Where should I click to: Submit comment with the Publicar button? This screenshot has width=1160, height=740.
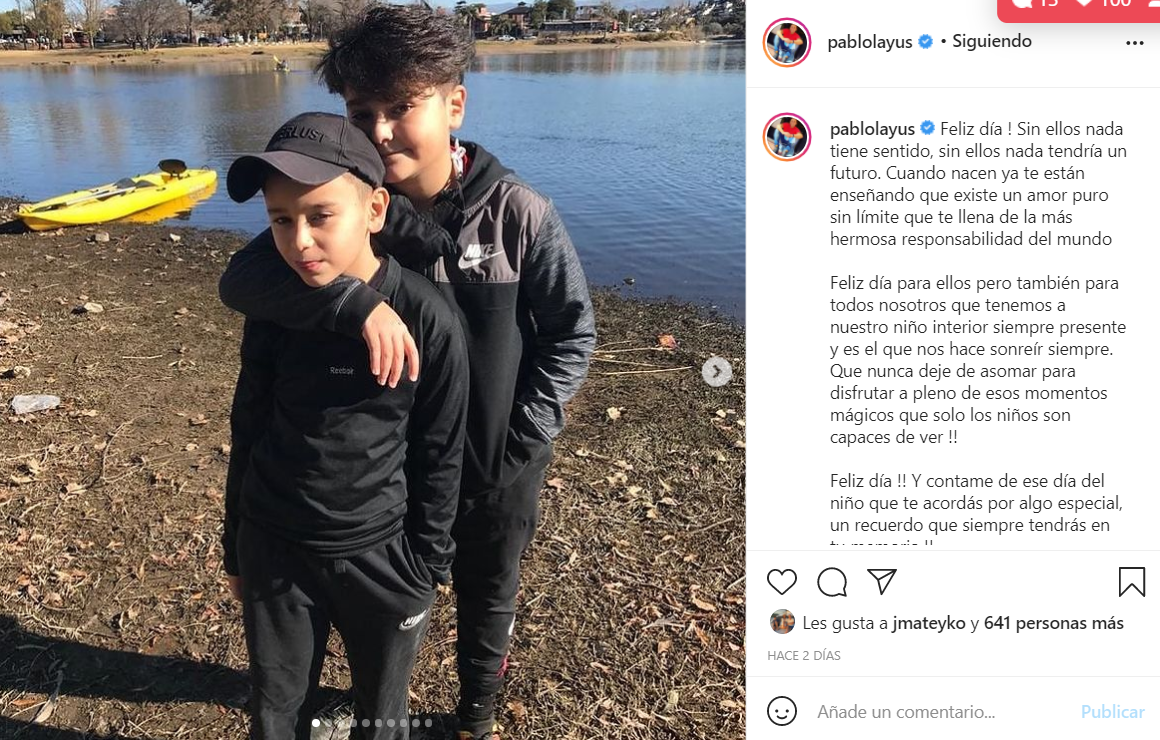[x=1113, y=712]
